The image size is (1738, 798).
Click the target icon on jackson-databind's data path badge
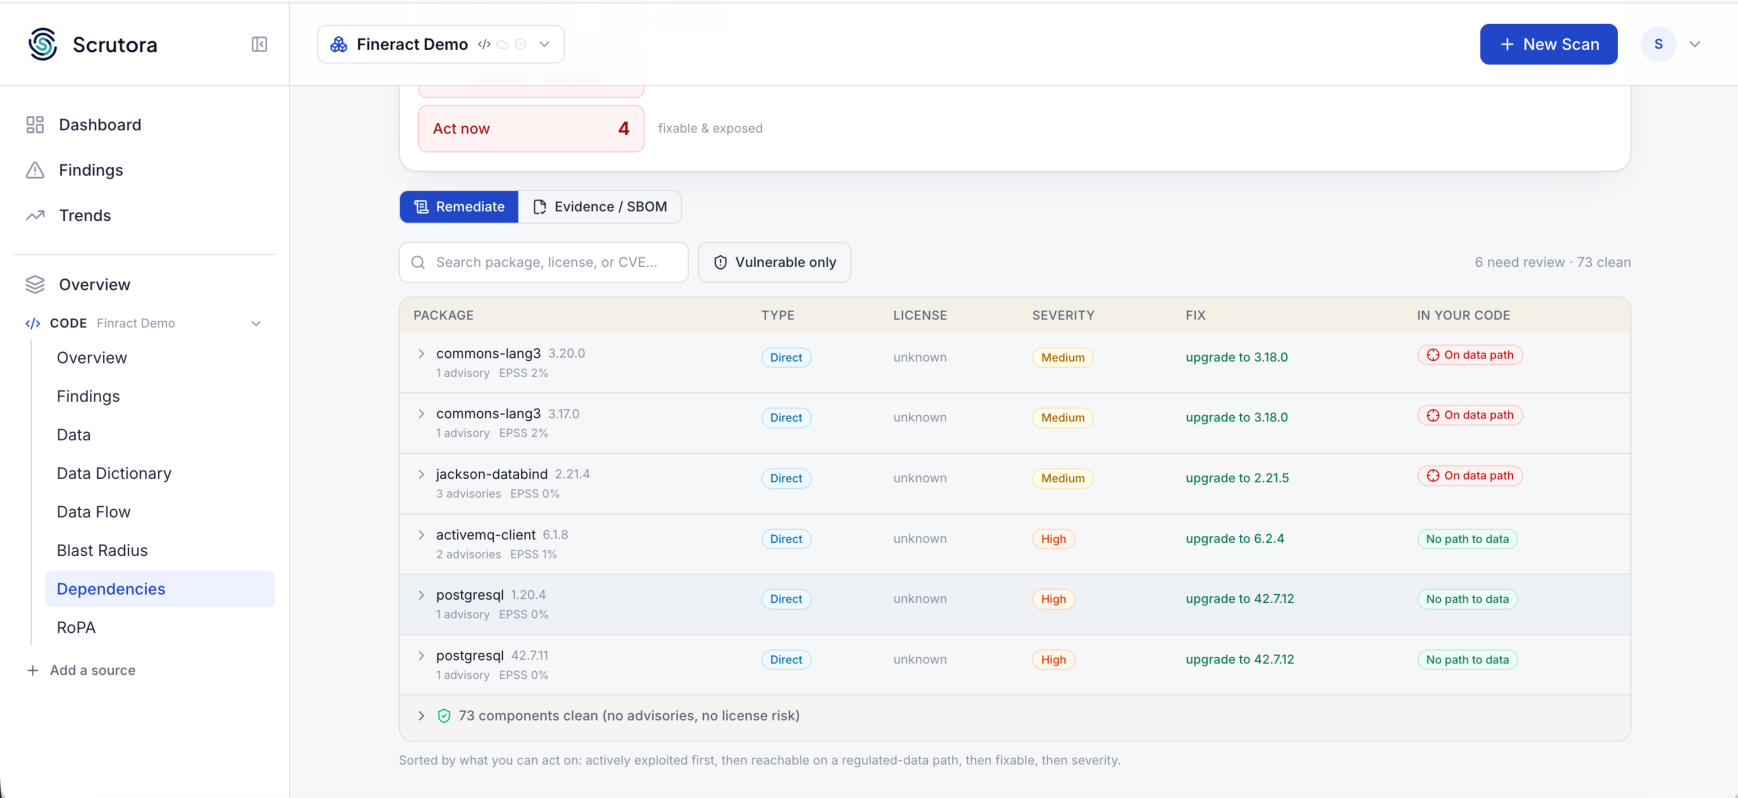tap(1433, 476)
